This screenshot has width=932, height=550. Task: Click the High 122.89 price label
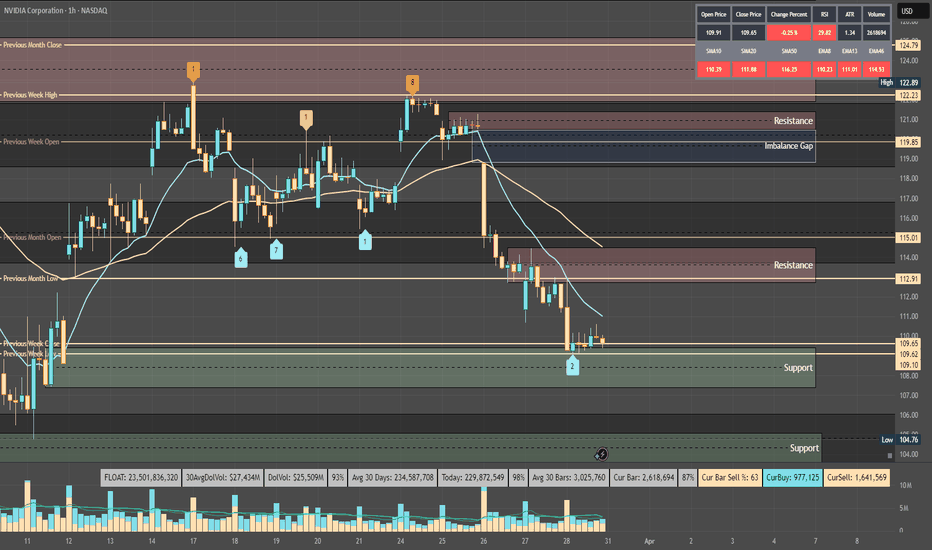pos(899,83)
